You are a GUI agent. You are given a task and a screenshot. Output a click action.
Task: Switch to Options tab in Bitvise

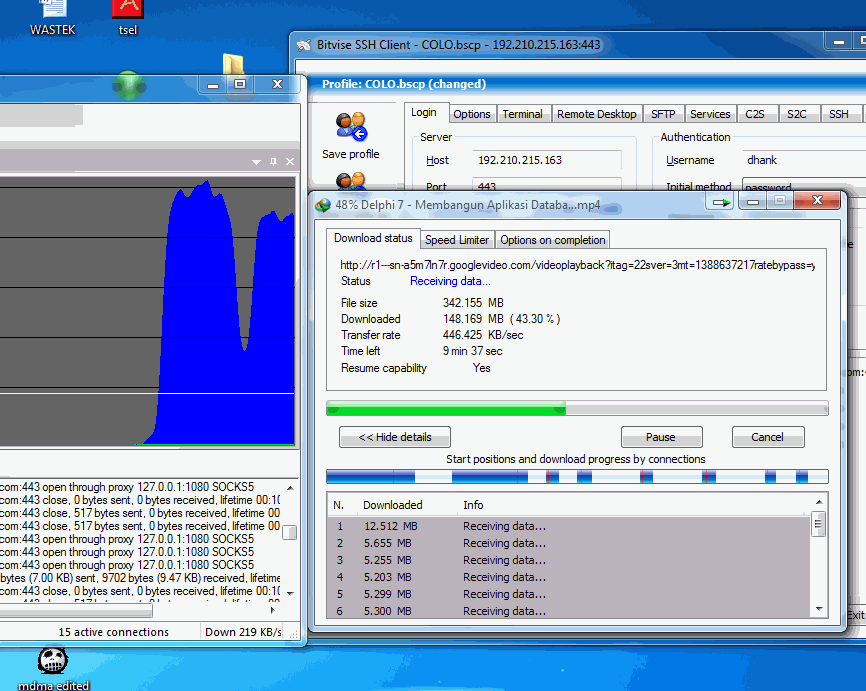[472, 114]
